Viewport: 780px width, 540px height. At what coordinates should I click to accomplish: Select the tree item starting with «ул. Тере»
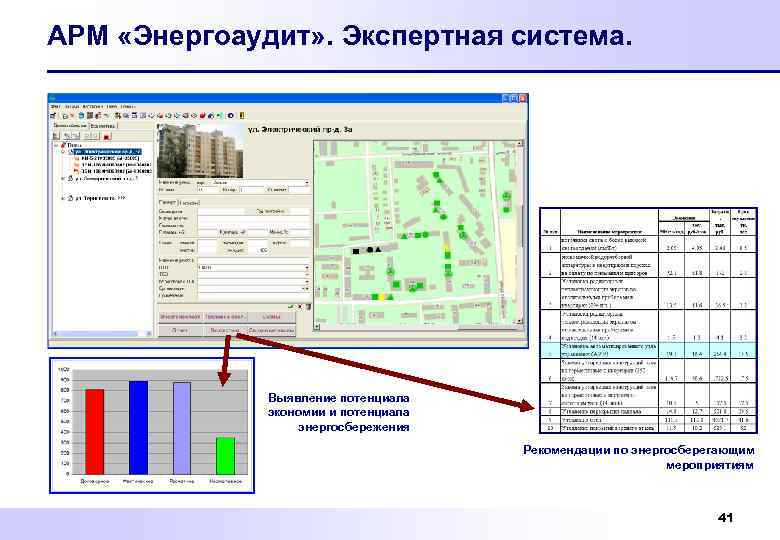[100, 198]
